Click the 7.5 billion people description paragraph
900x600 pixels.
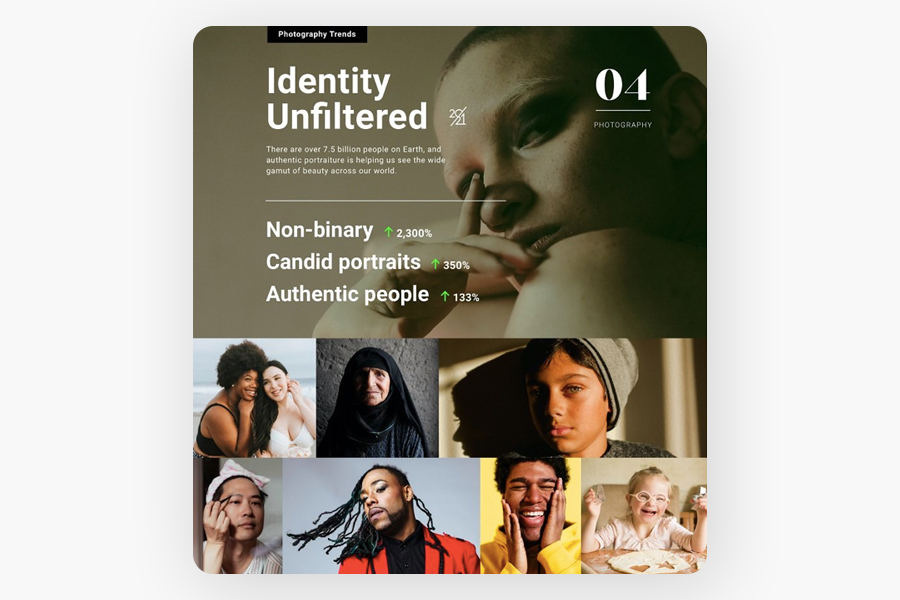[x=356, y=160]
